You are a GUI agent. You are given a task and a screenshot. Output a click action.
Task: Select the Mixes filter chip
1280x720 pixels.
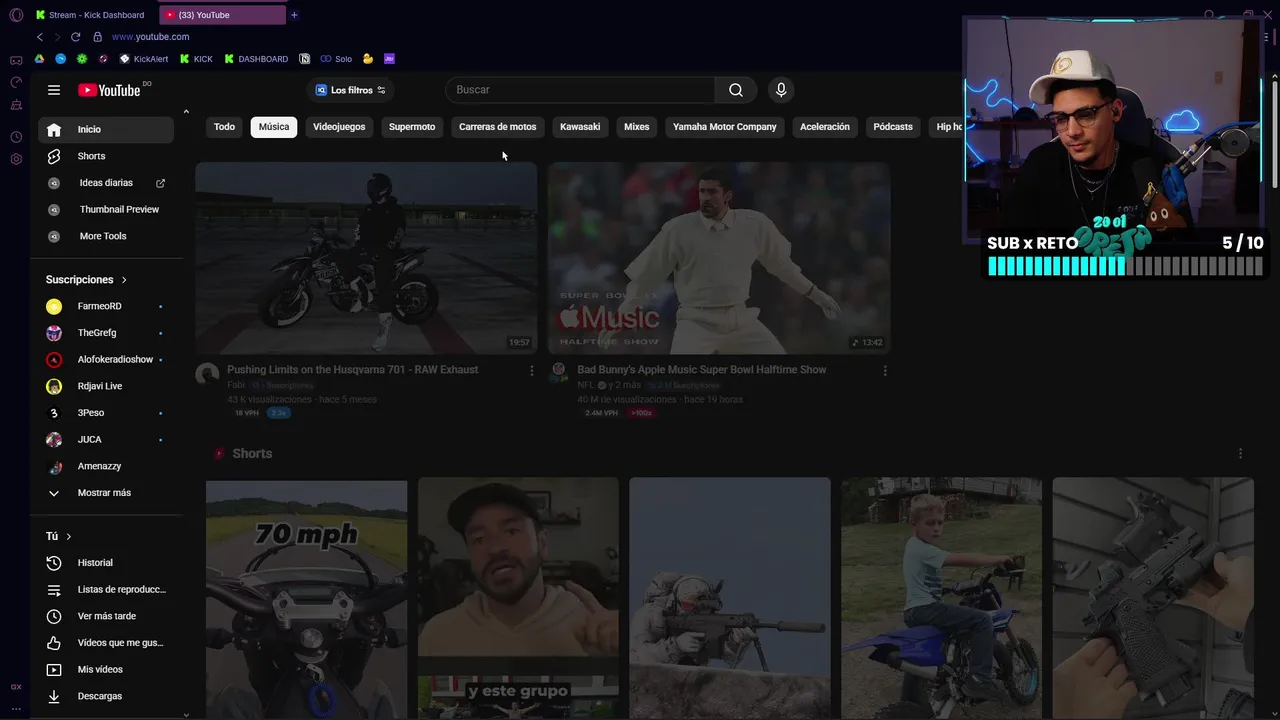coord(637,127)
